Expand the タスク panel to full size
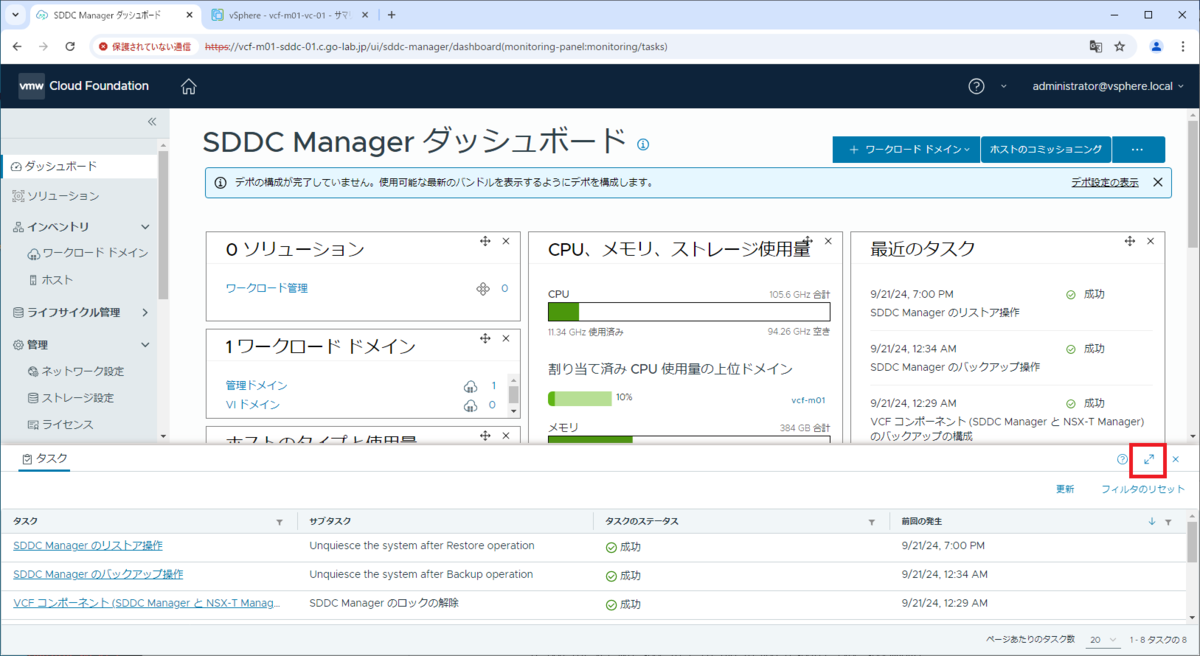1200x656 pixels. point(1149,459)
